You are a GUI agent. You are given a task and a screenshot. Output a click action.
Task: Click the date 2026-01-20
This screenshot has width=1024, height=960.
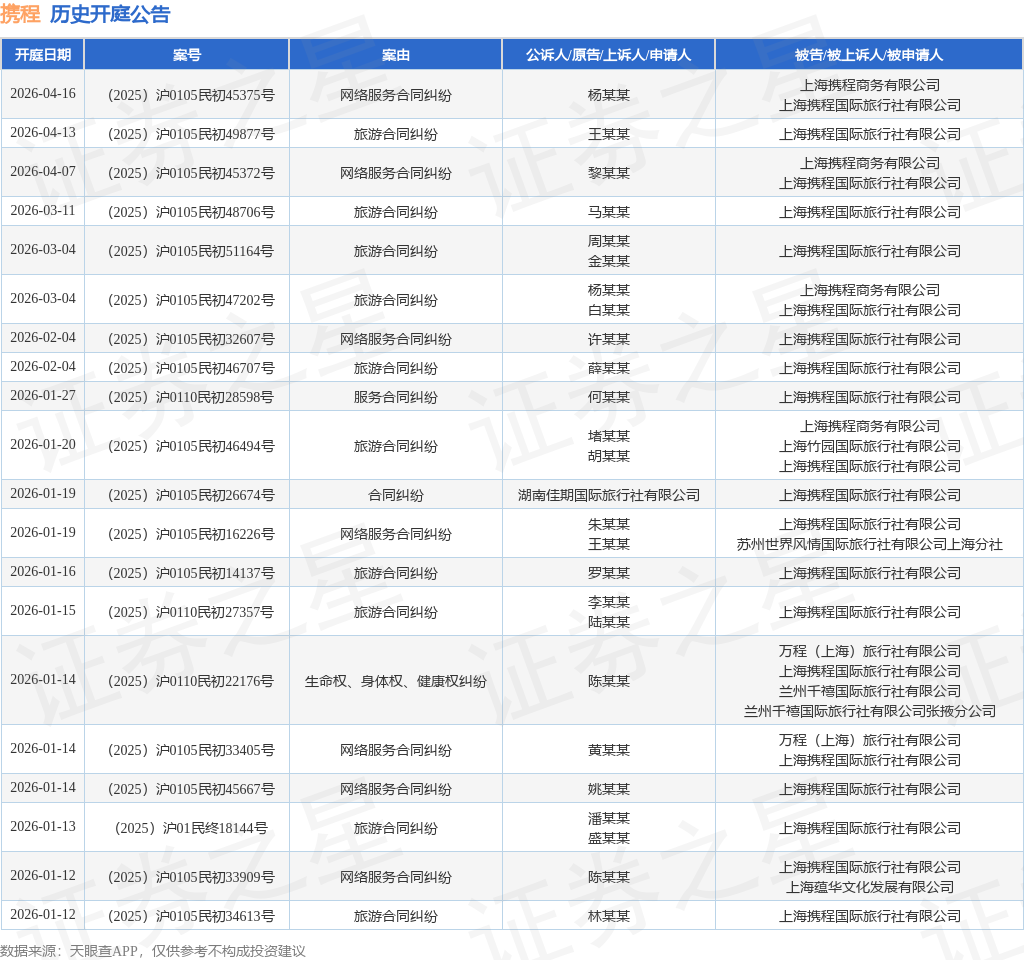[x=43, y=444]
